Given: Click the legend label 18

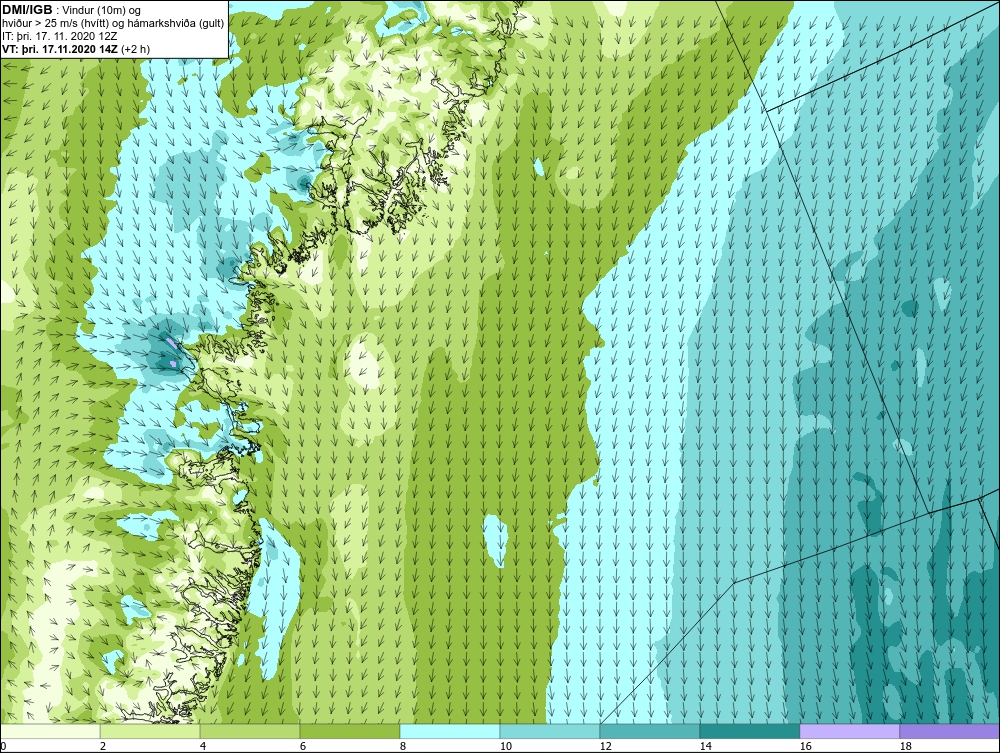Looking at the screenshot, I should click(x=906, y=746).
